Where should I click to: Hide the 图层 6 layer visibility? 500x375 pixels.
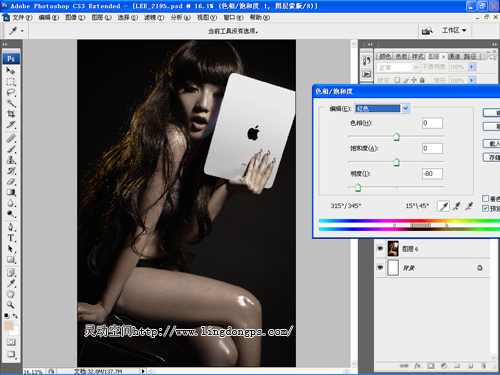(x=380, y=248)
